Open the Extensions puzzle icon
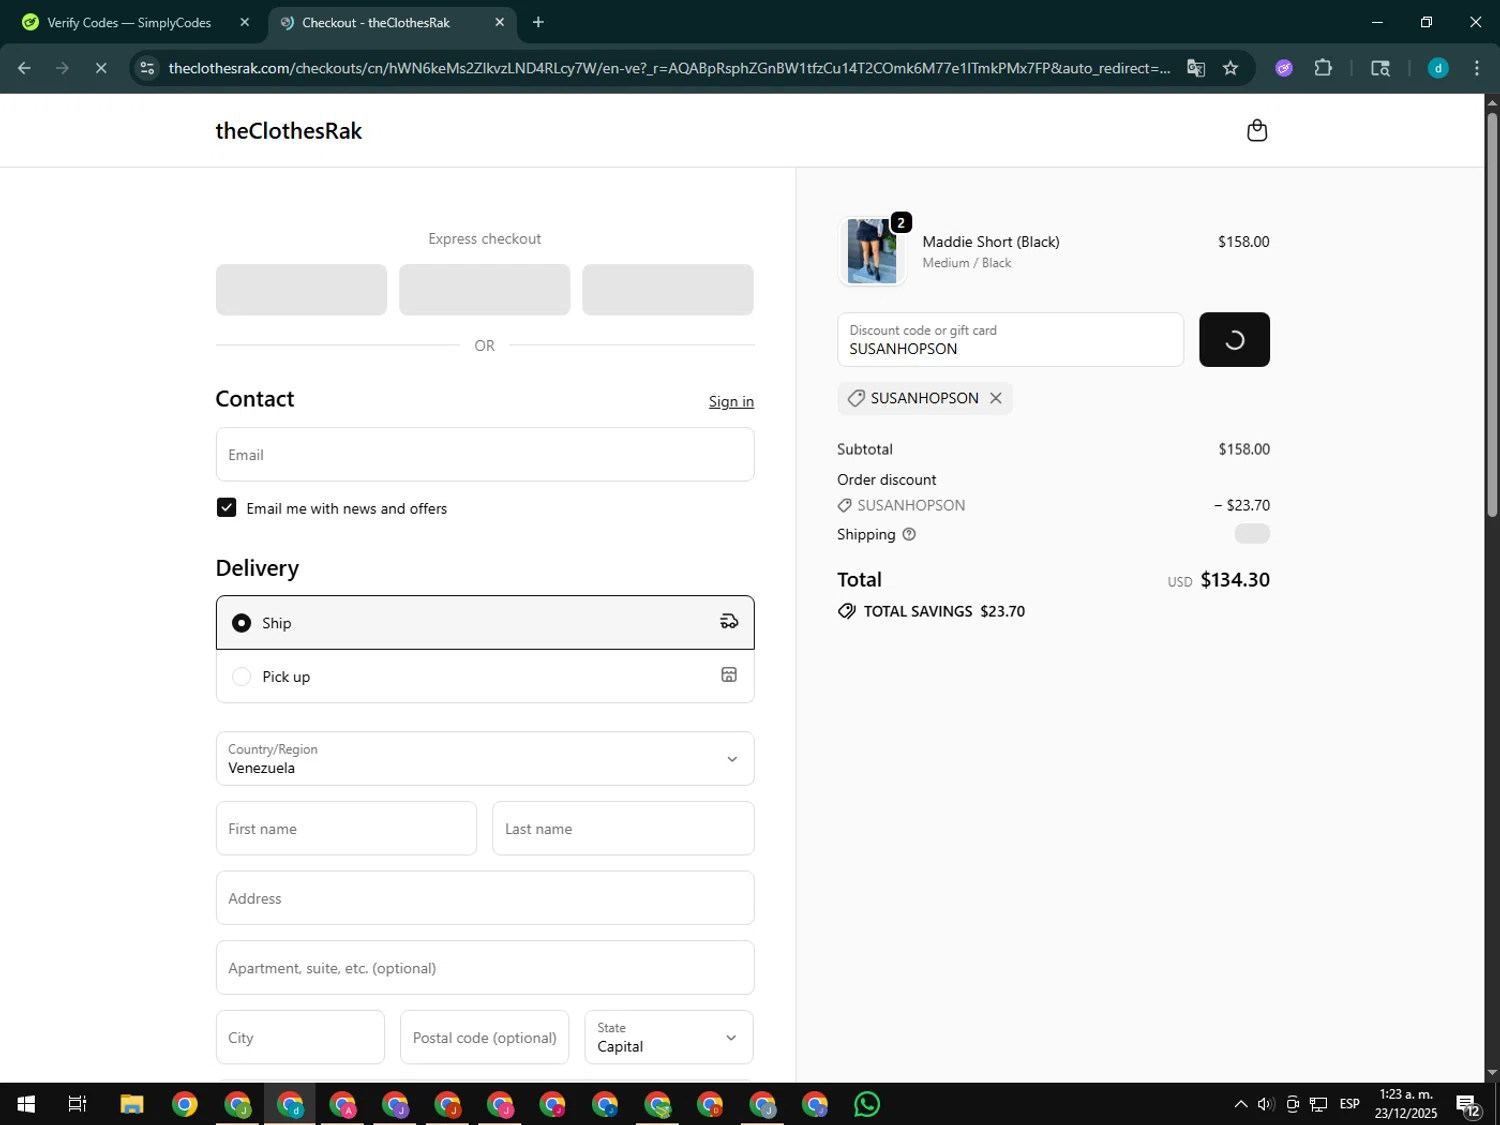This screenshot has width=1500, height=1125. [1323, 68]
